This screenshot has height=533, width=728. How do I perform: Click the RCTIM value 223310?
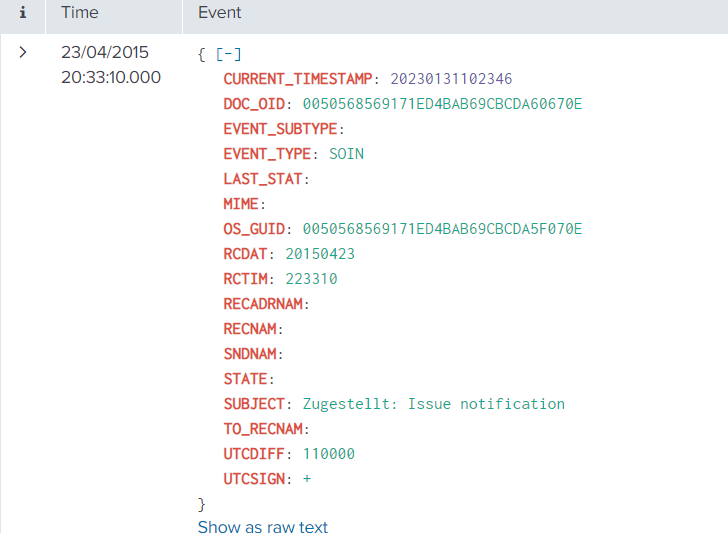(x=311, y=279)
